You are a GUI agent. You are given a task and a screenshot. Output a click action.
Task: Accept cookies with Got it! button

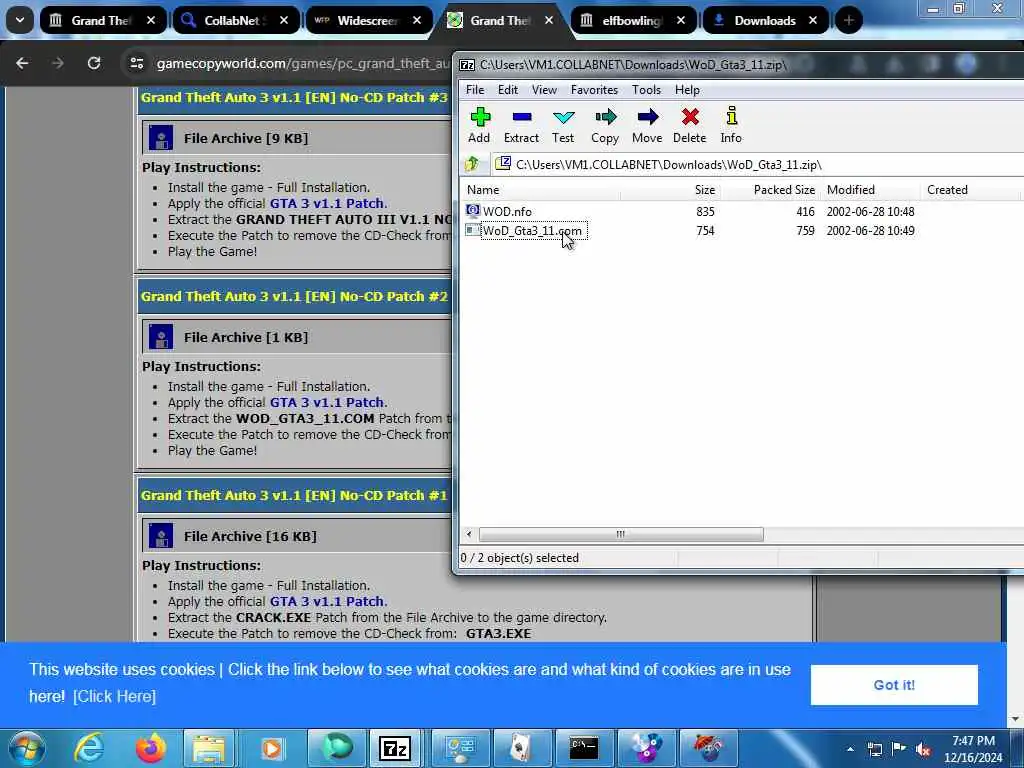(x=894, y=684)
